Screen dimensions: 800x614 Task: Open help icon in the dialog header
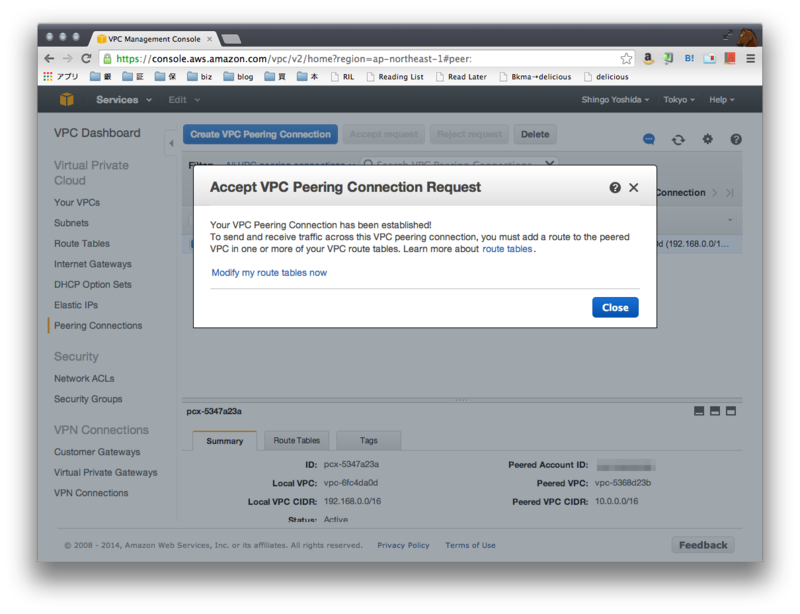(x=615, y=188)
